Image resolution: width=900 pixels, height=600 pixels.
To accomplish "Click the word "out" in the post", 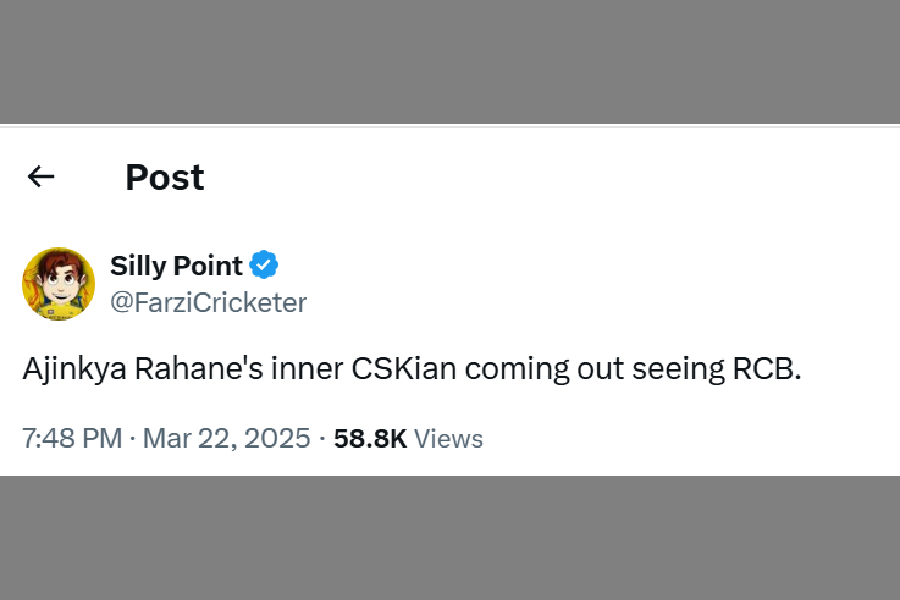I will [x=600, y=369].
